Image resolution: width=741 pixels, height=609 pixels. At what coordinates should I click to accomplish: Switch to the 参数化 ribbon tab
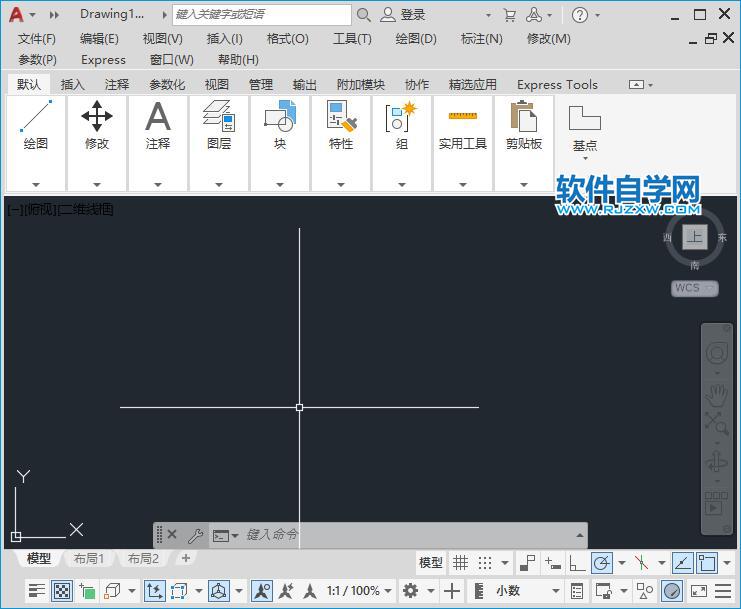click(x=167, y=85)
